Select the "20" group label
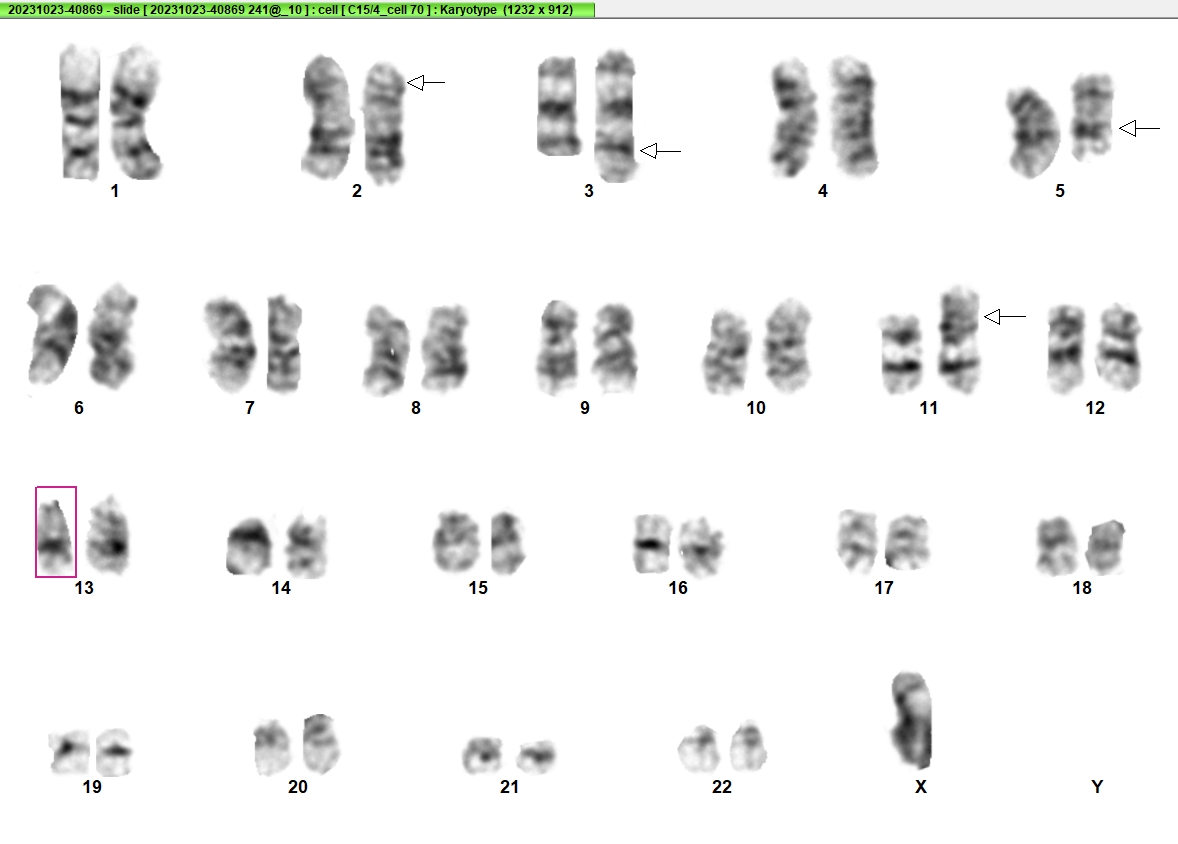Viewport: 1178px width, 844px height. pyautogui.click(x=298, y=787)
